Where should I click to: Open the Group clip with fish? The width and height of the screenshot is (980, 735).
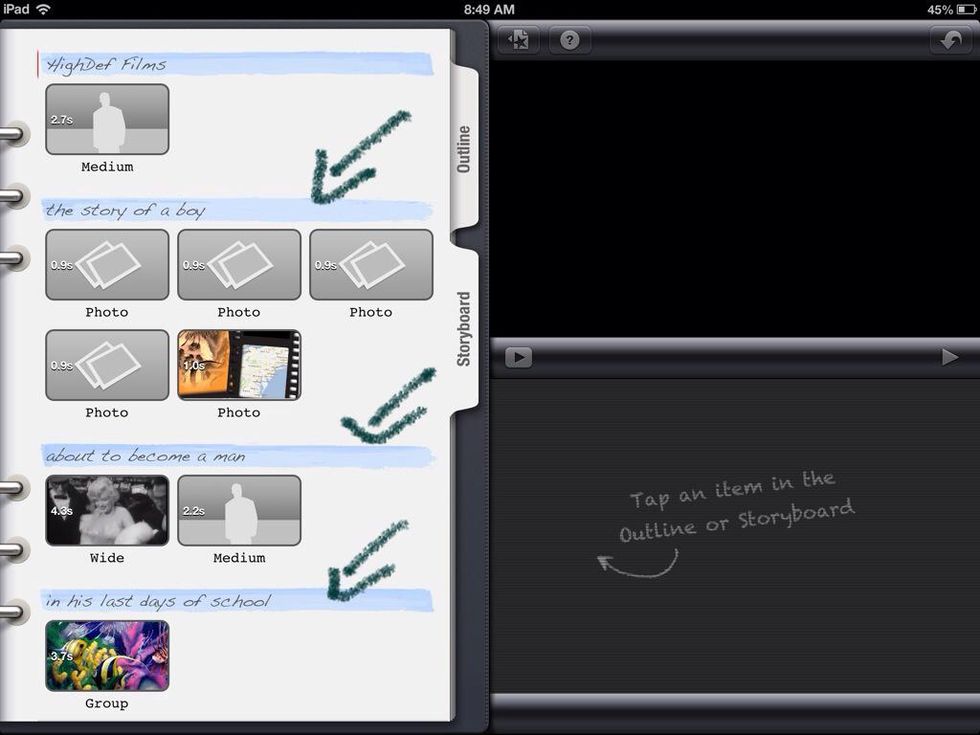click(107, 655)
